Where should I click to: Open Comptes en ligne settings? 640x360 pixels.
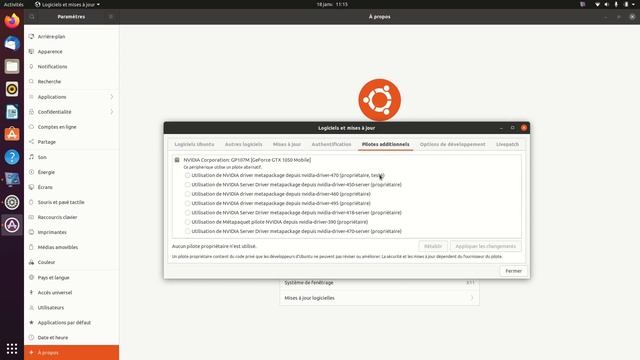[x=71, y=127]
